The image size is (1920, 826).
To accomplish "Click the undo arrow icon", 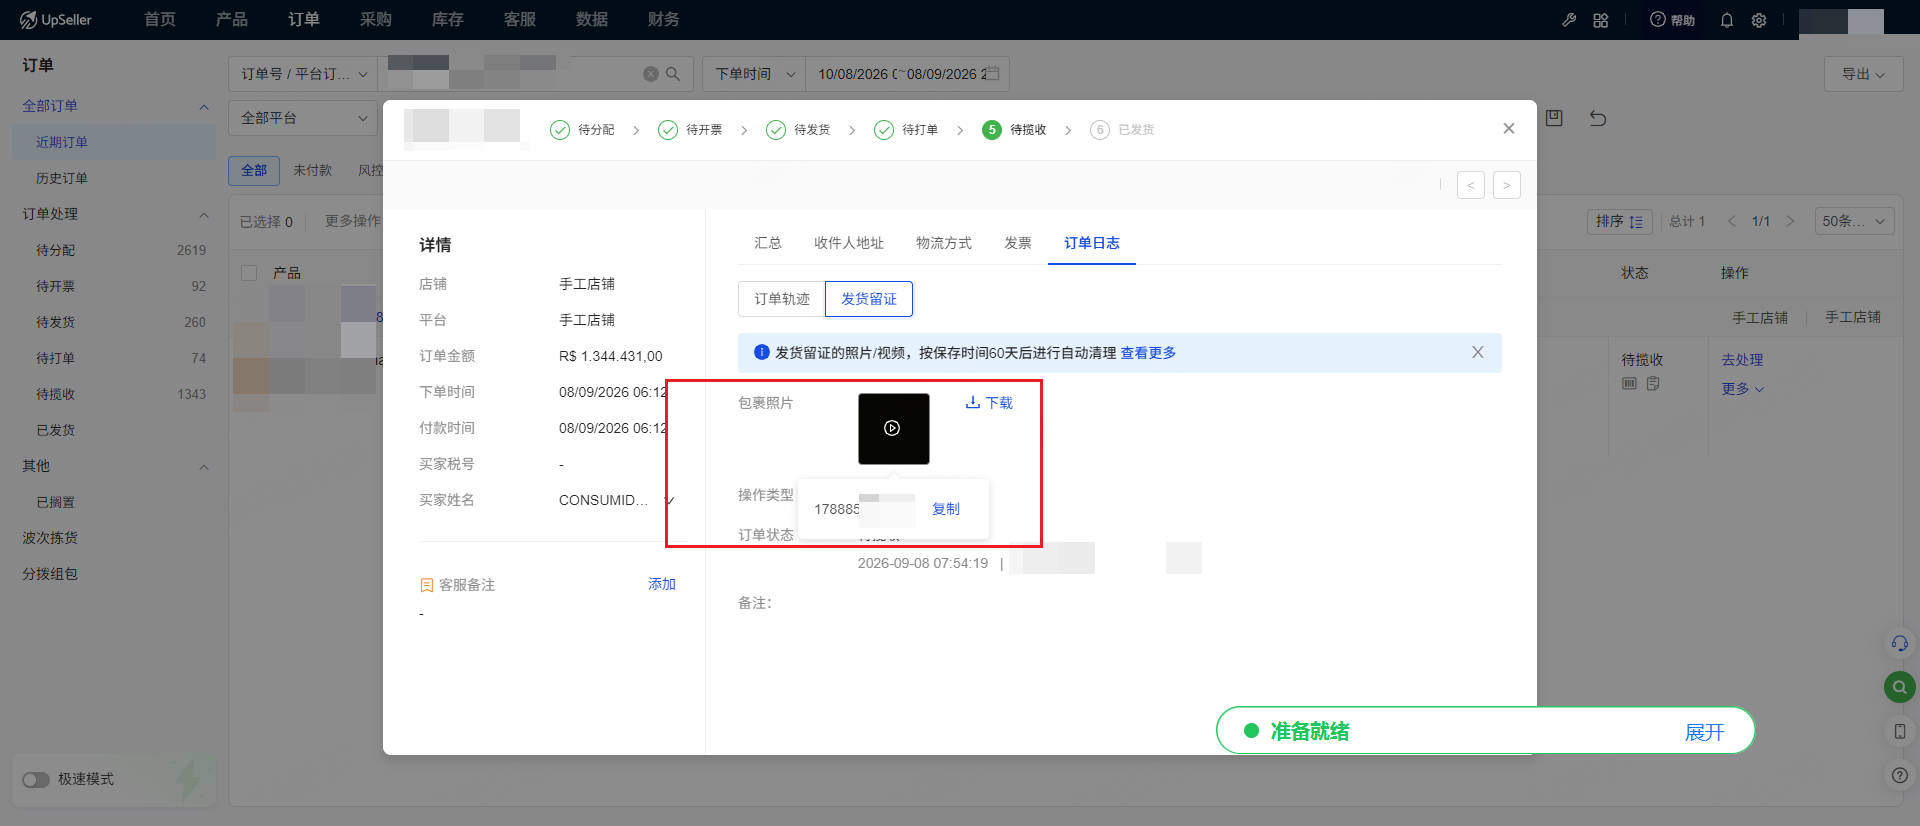I will (1598, 118).
